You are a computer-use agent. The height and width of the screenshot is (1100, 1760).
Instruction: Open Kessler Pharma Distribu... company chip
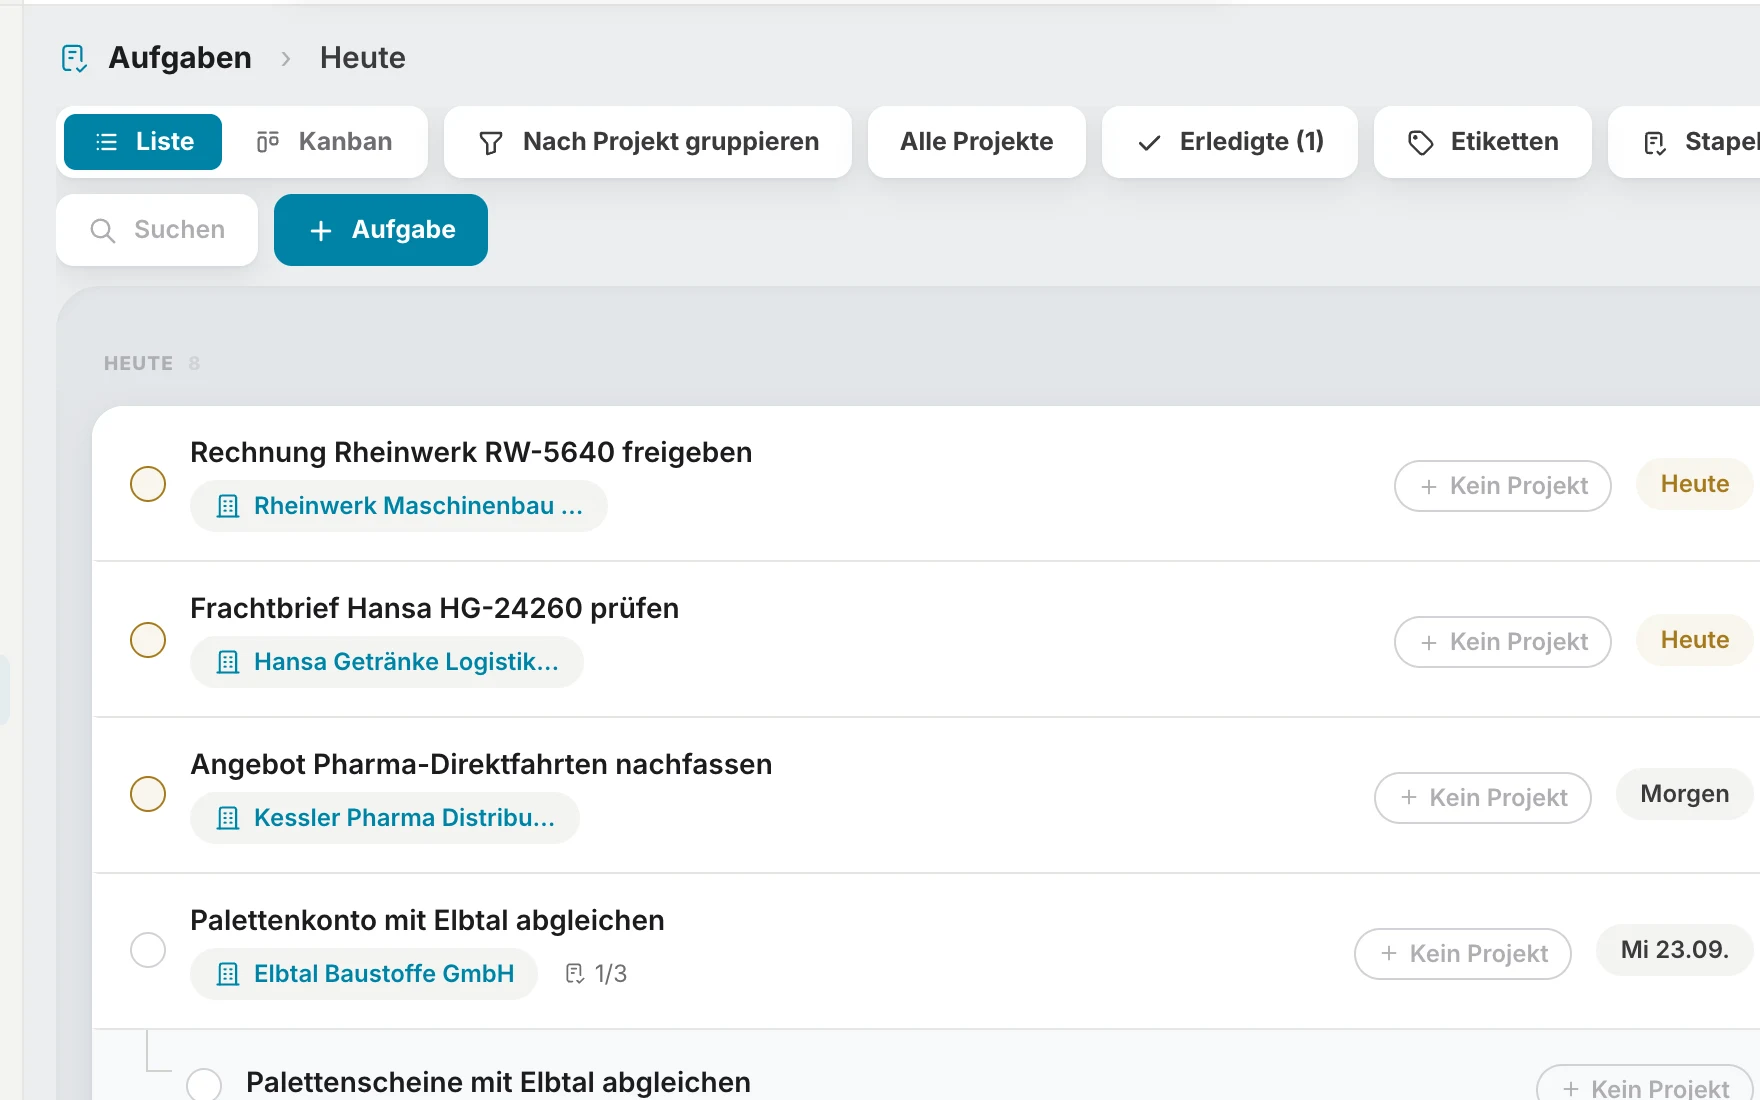pyautogui.click(x=385, y=818)
